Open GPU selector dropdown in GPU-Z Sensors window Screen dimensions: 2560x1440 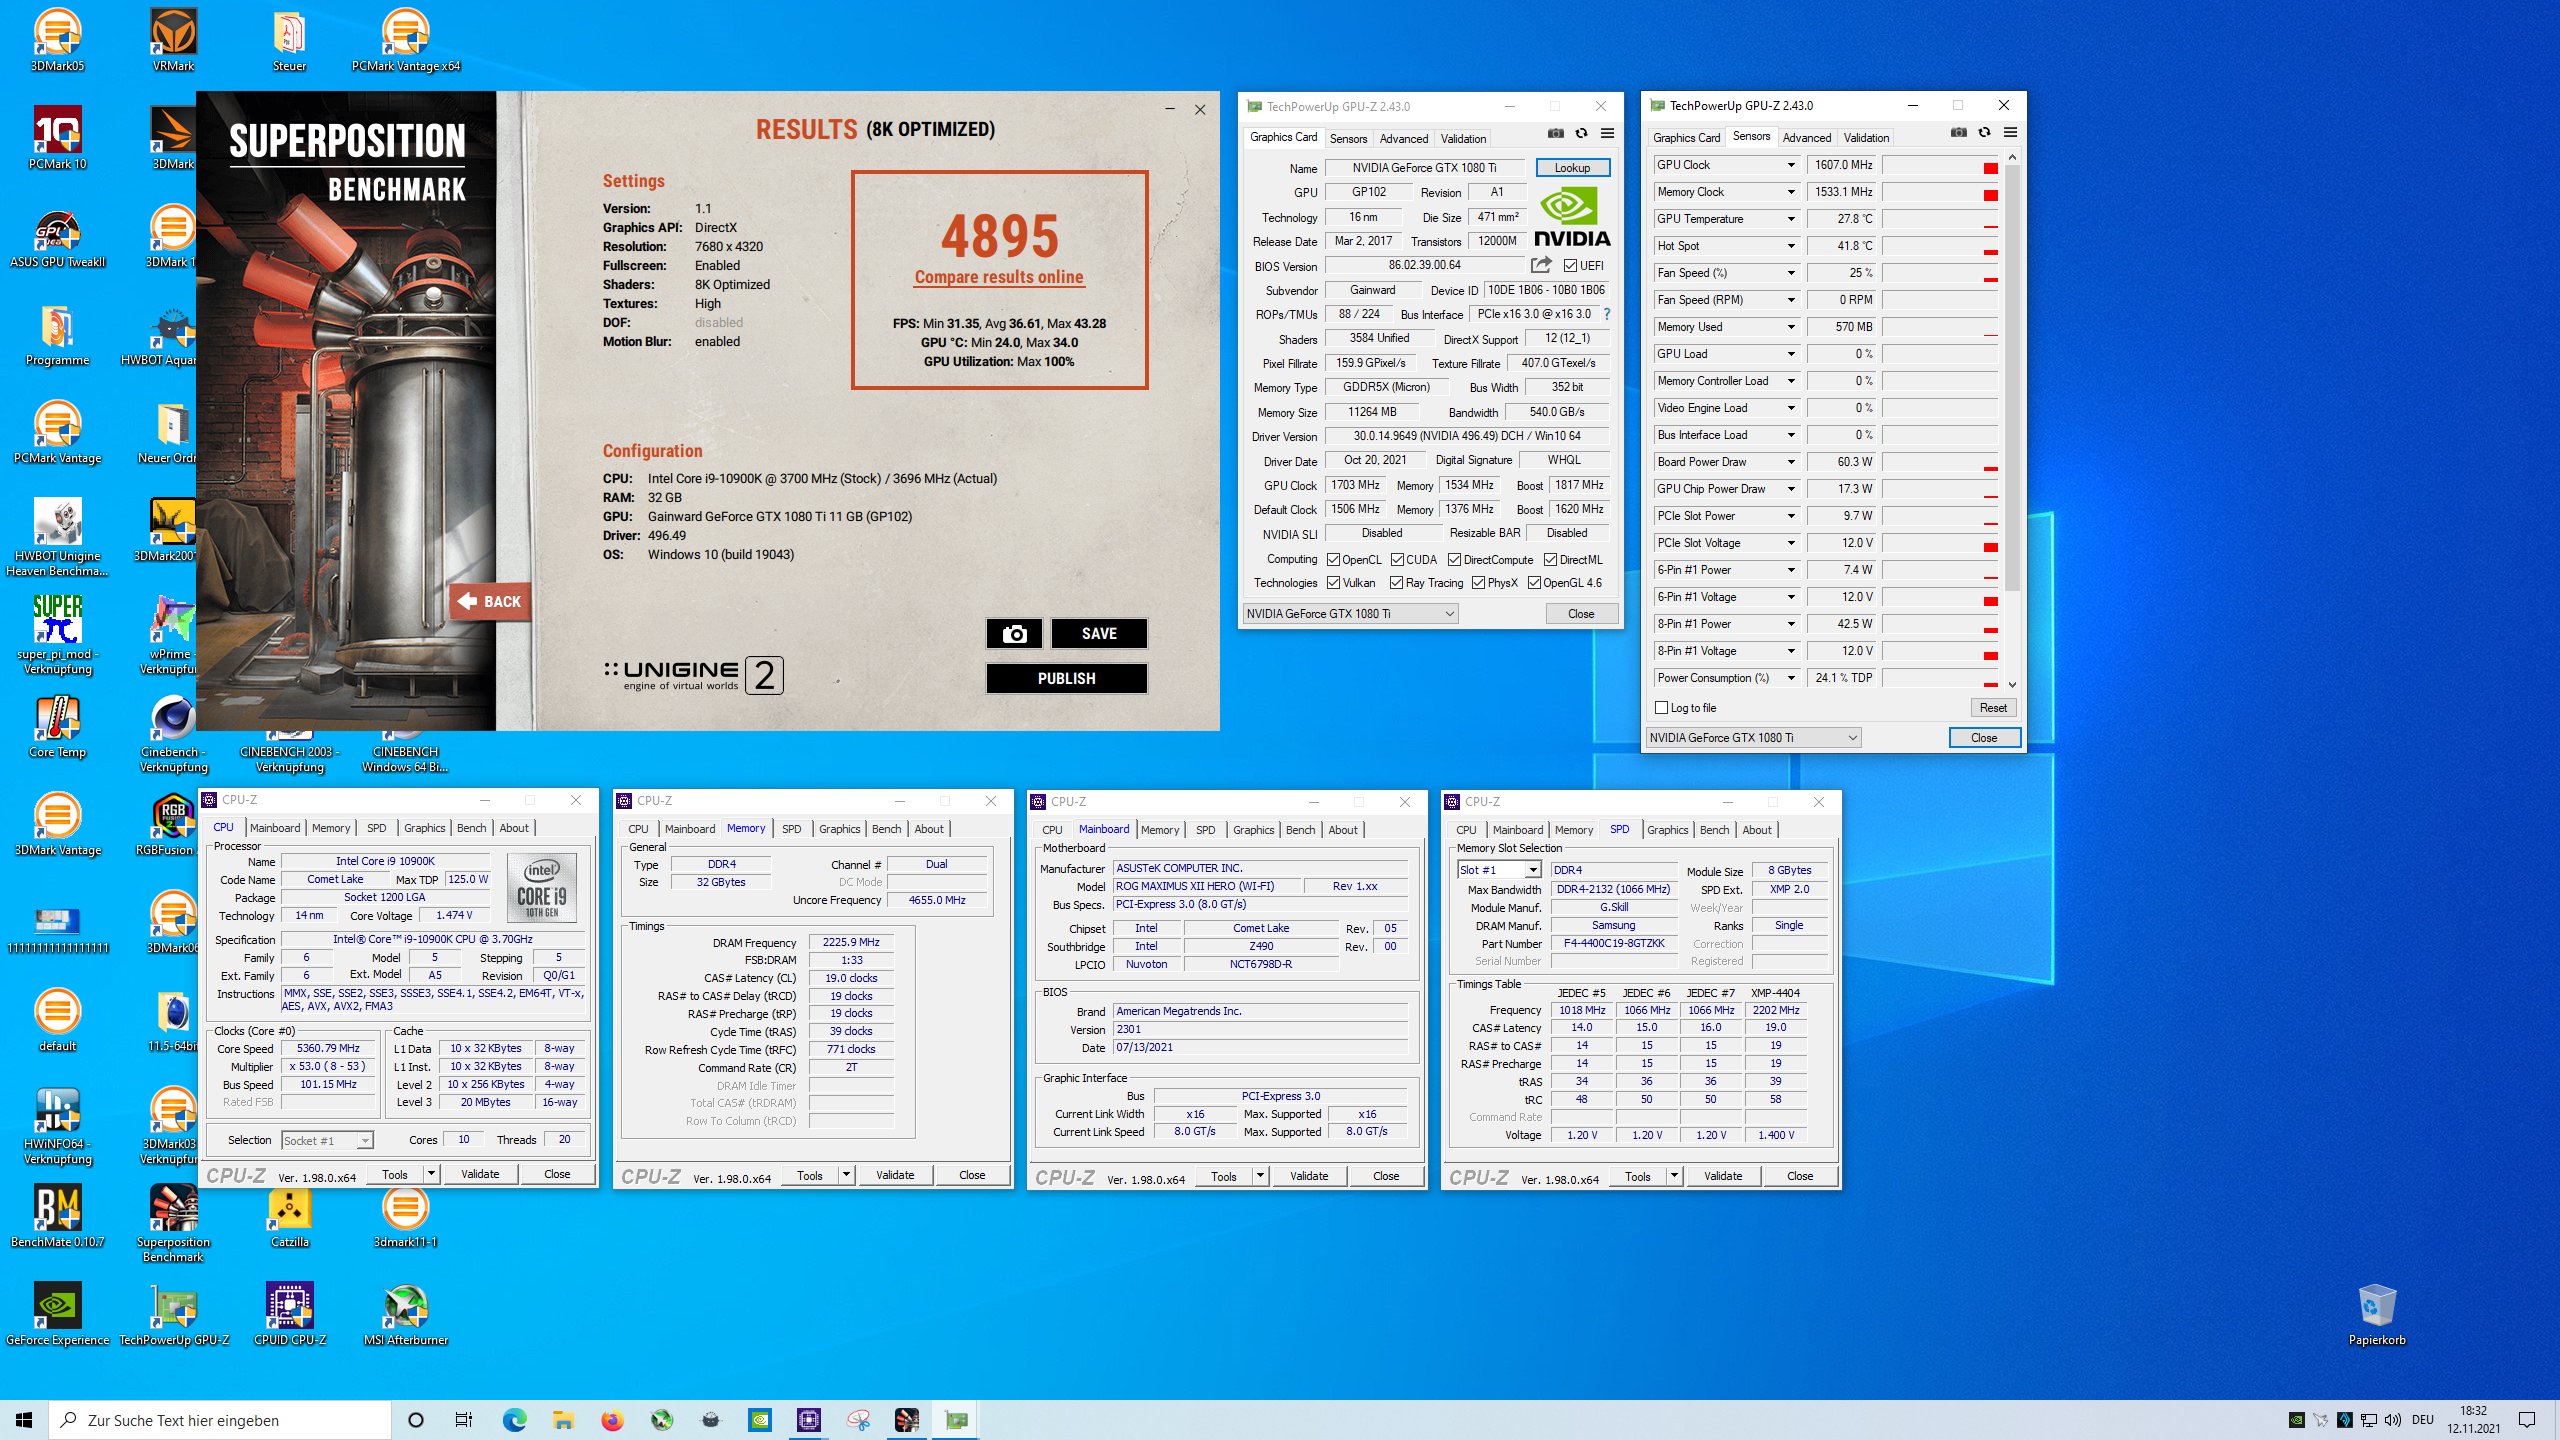coord(1753,738)
